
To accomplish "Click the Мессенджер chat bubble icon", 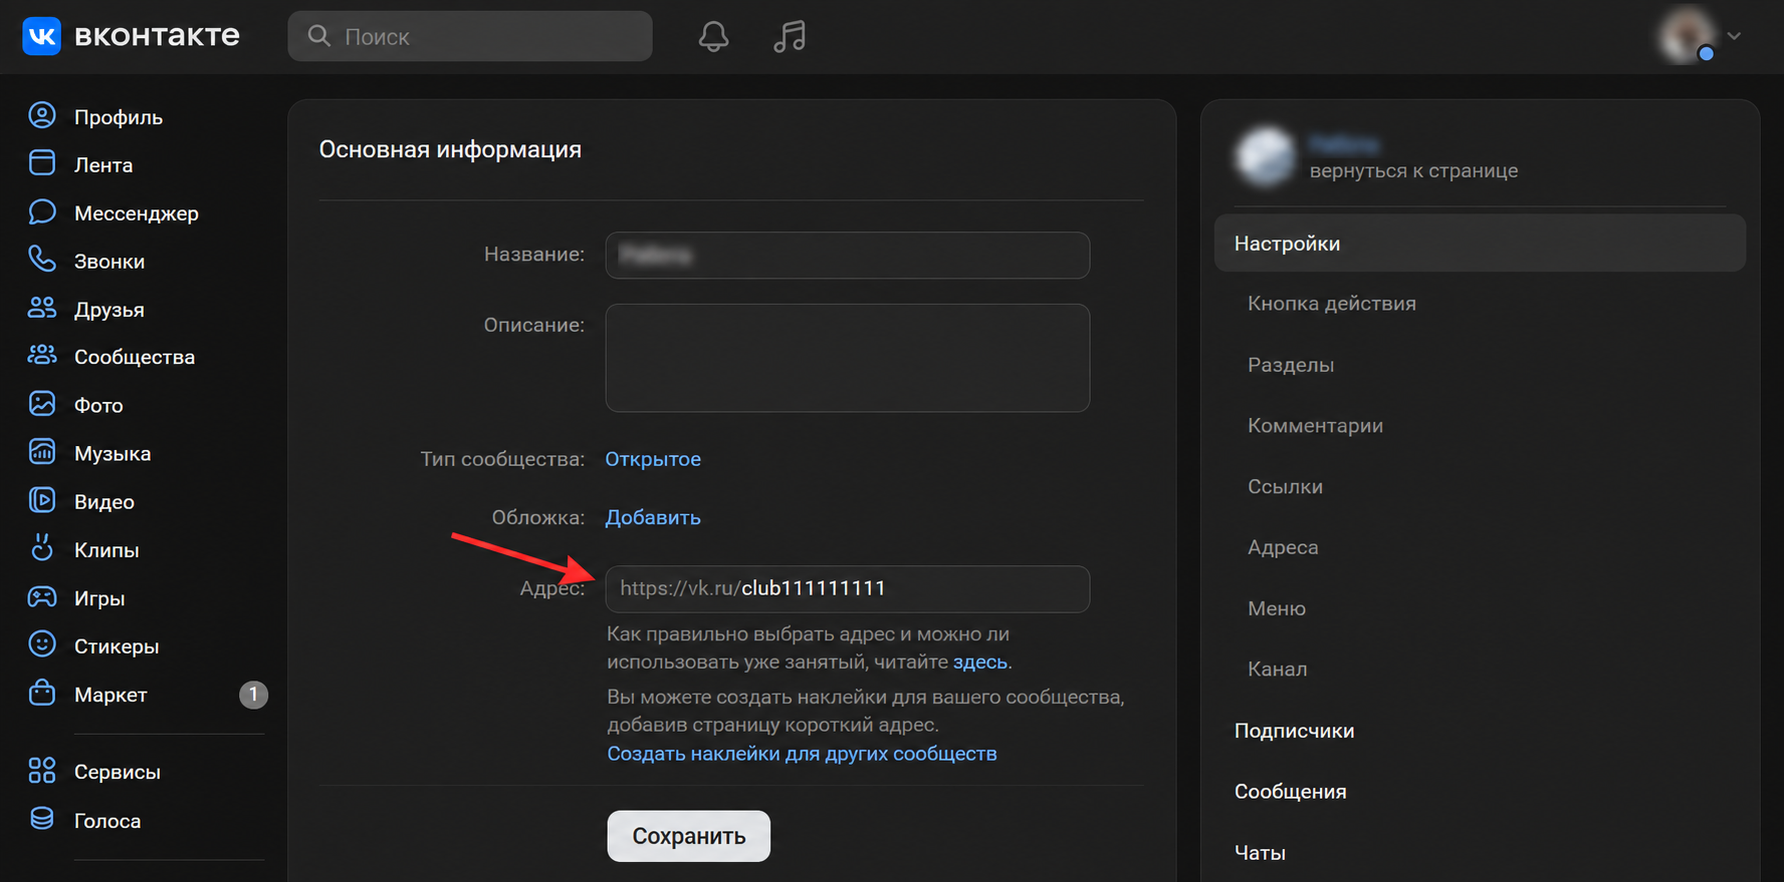I will pyautogui.click(x=42, y=212).
